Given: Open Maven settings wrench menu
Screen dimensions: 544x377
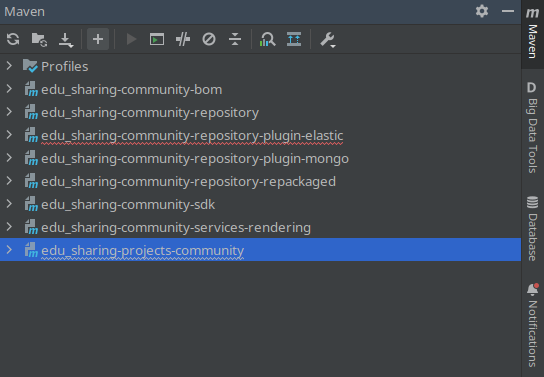Looking at the screenshot, I should (328, 40).
